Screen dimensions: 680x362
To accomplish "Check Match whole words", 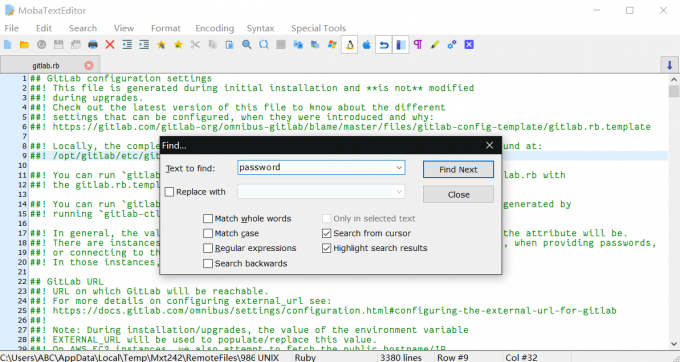I will 208,219.
